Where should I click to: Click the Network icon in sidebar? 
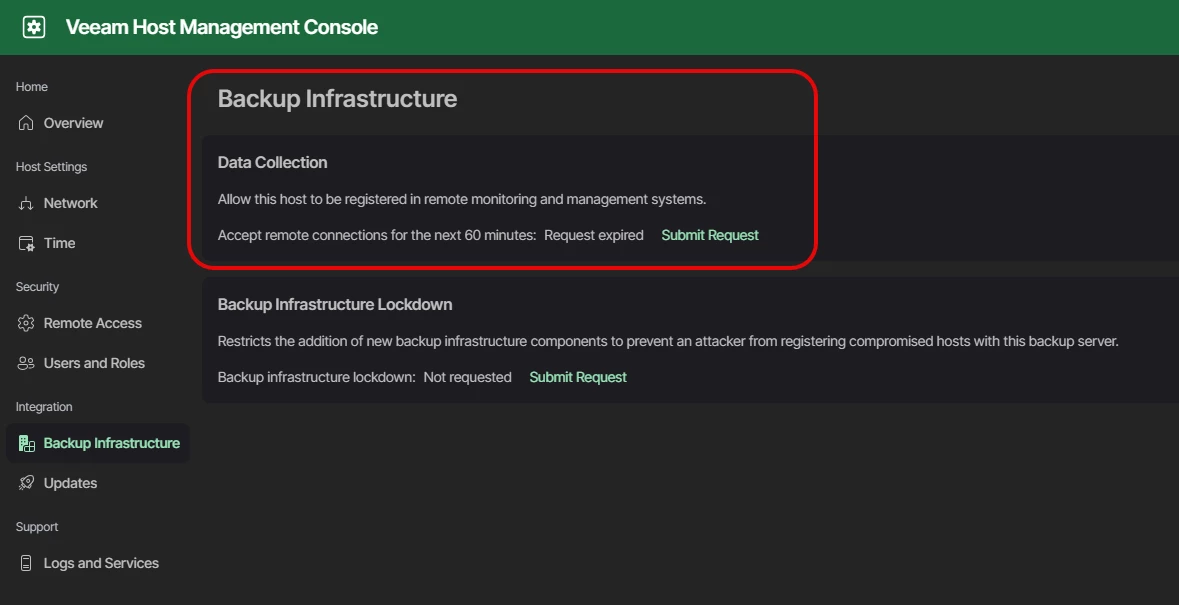26,203
